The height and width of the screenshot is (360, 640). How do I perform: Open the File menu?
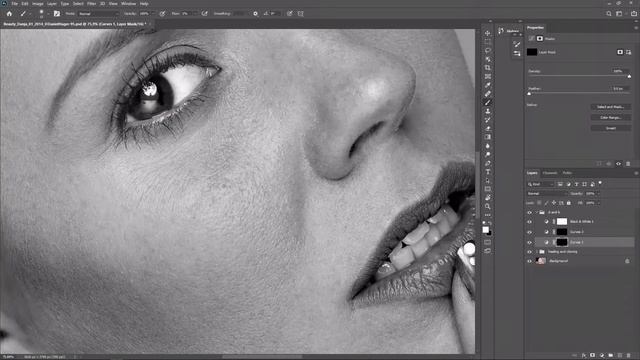15,4
